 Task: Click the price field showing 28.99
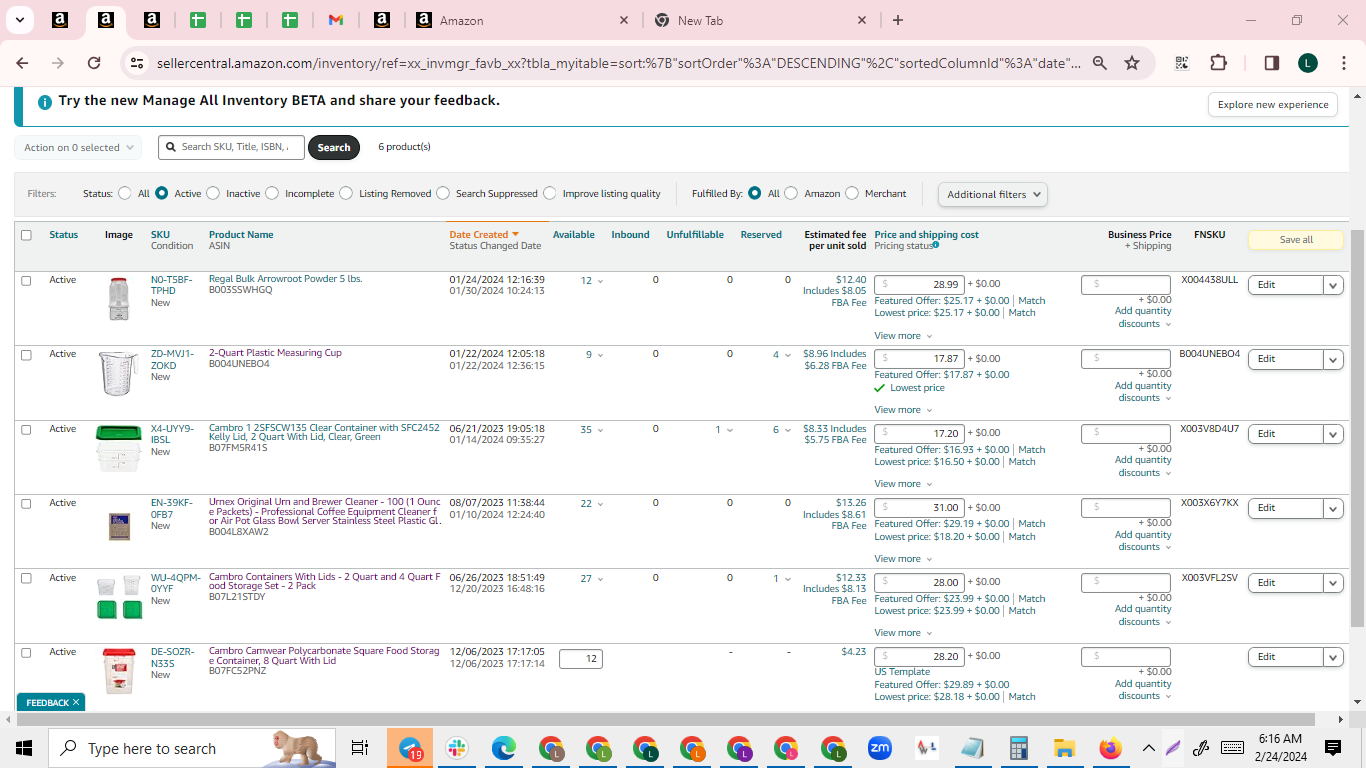click(x=920, y=285)
